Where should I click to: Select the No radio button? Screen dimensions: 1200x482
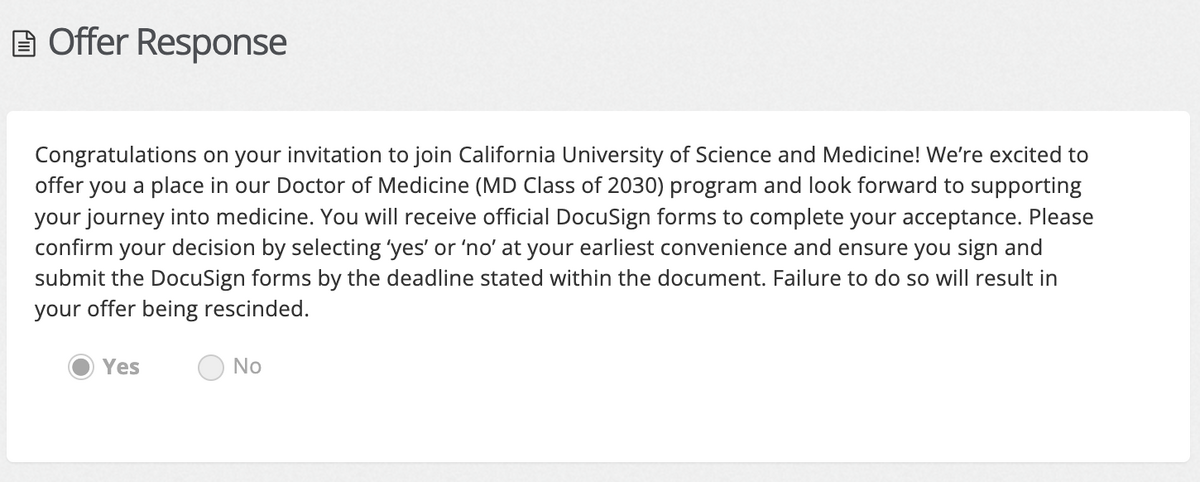point(211,367)
